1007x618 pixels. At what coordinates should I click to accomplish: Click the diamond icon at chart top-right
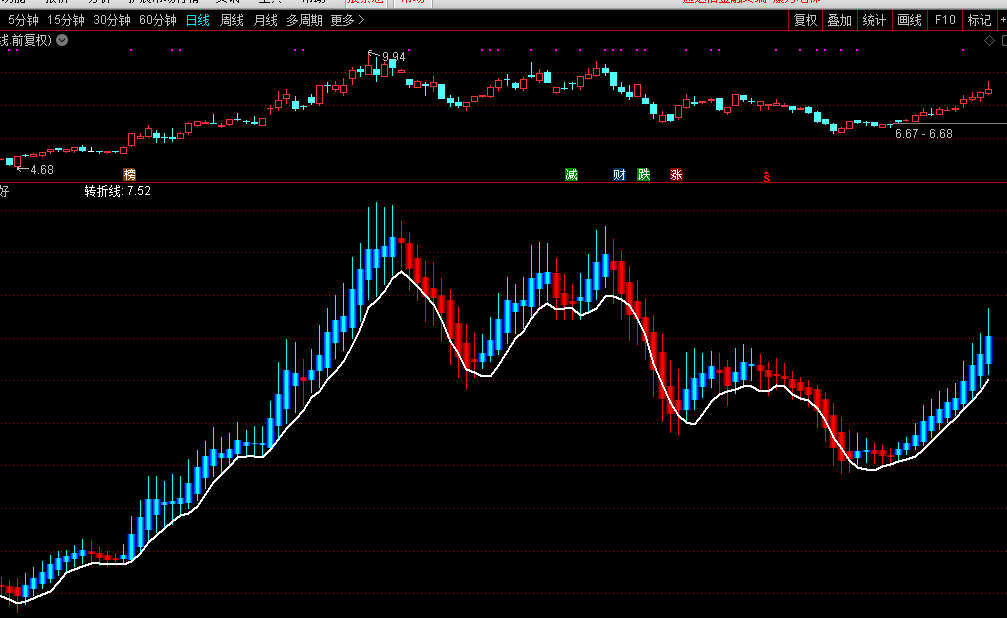click(988, 40)
